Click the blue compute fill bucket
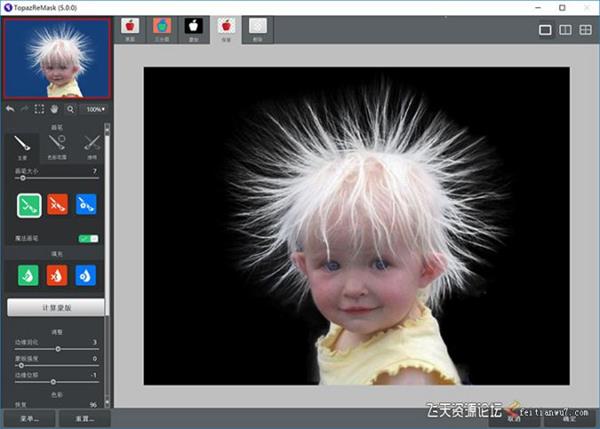 tap(87, 275)
